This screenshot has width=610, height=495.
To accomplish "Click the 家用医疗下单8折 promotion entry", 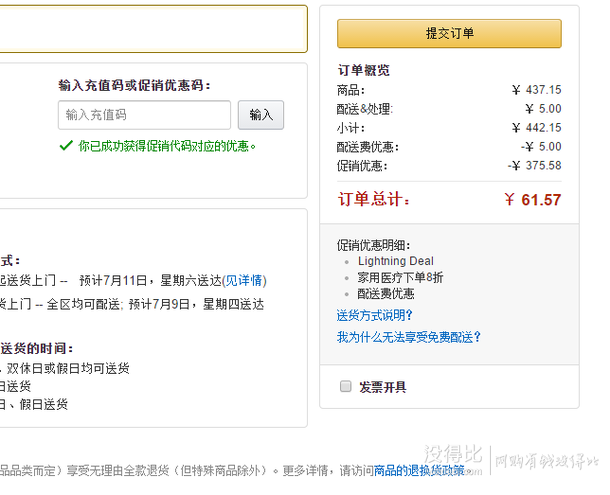I will coord(400,277).
